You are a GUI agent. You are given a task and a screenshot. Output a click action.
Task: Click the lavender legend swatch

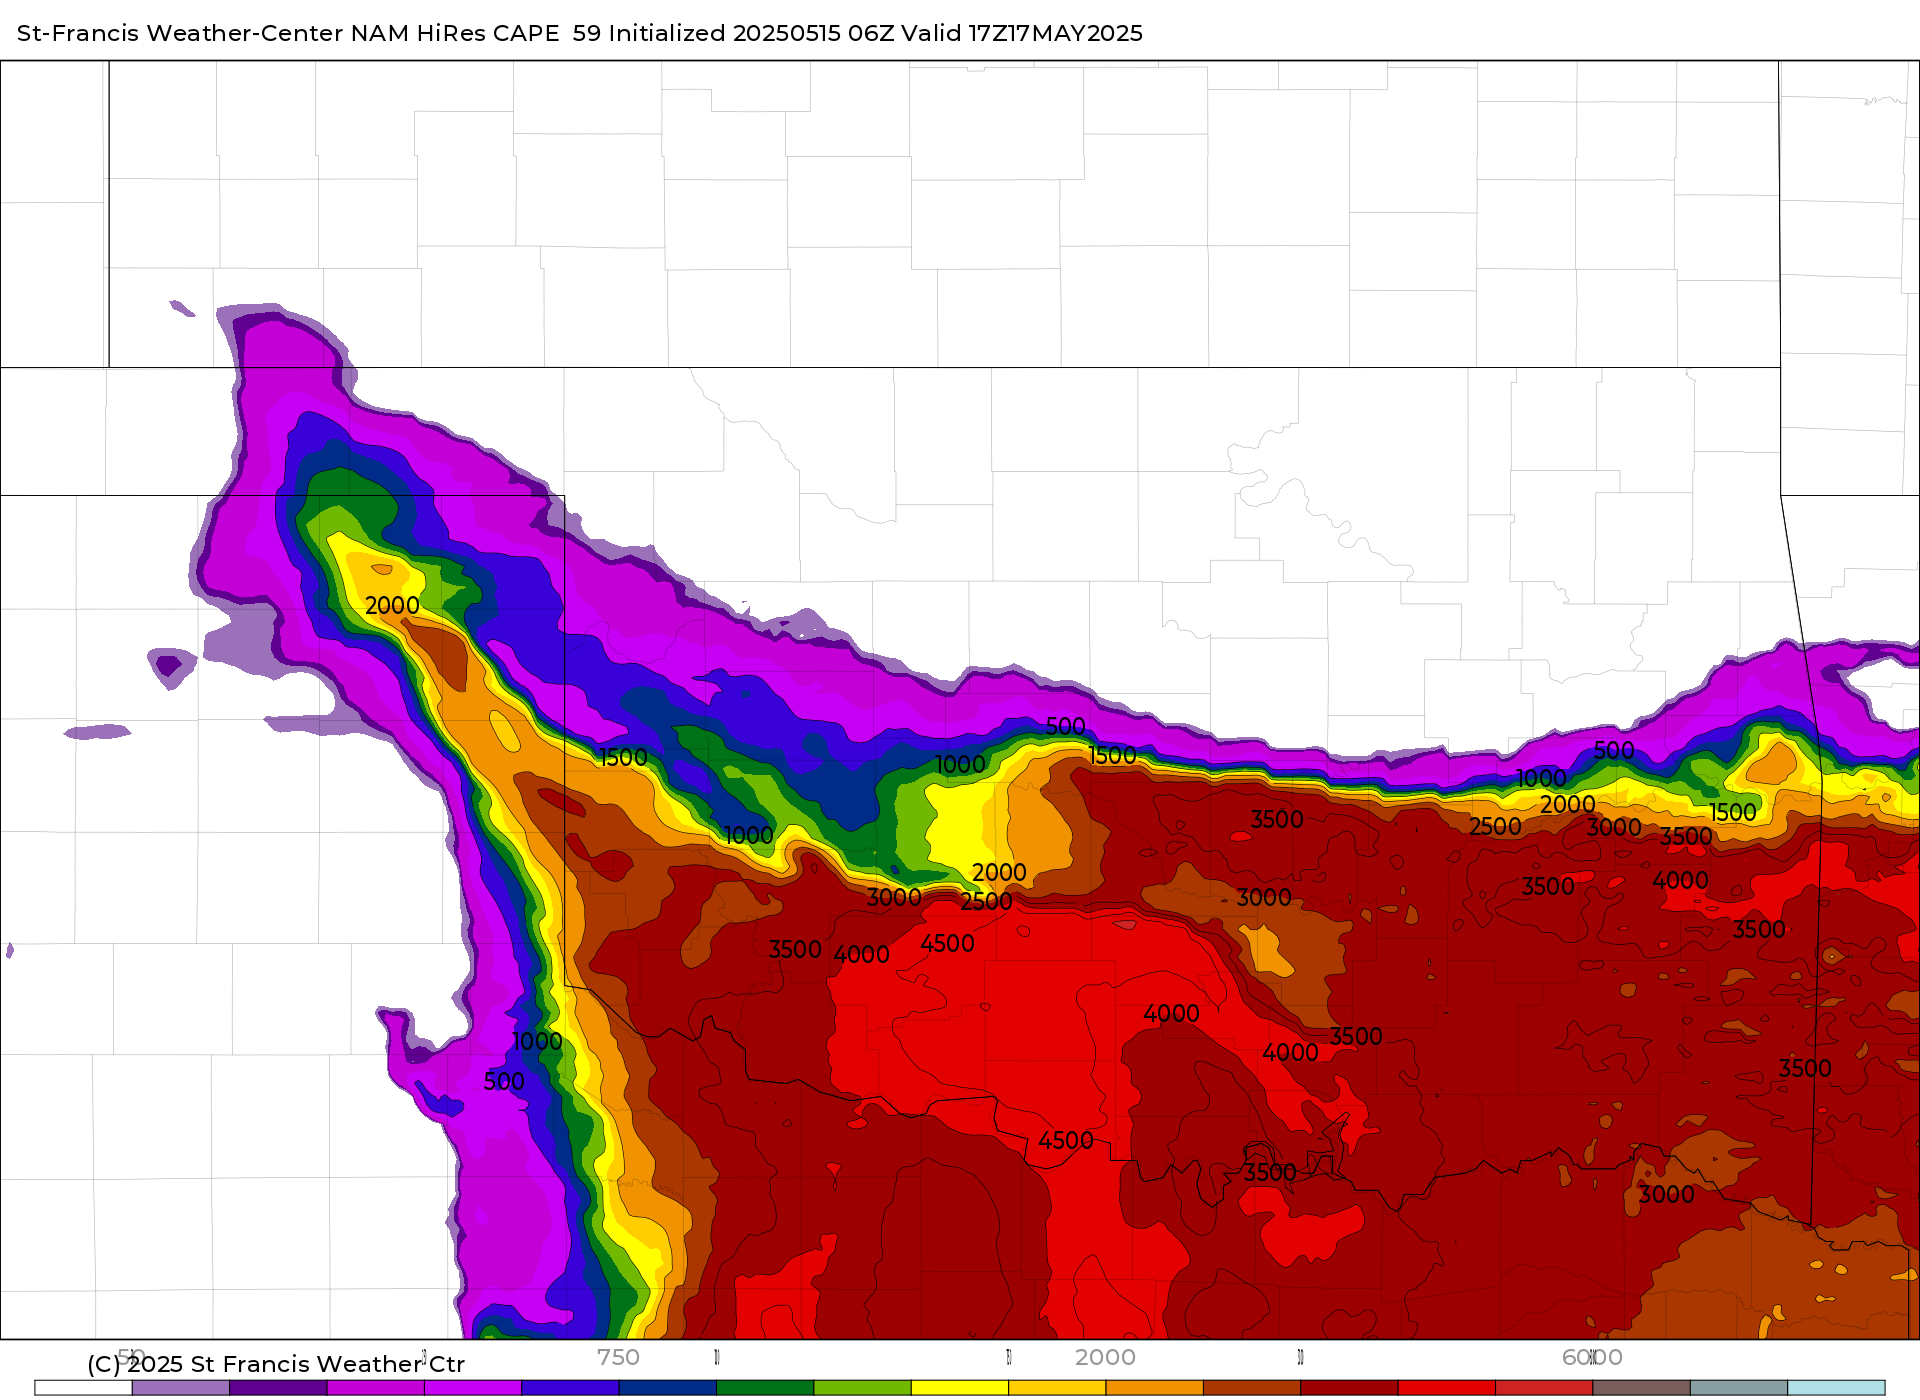click(181, 1388)
